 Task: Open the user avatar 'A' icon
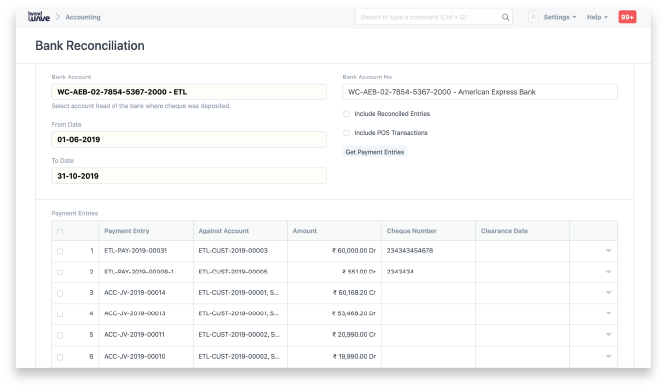[x=533, y=17]
